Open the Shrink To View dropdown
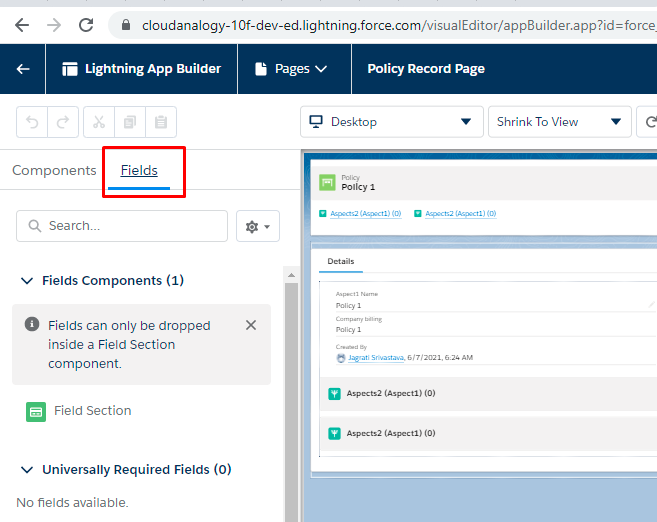The height and width of the screenshot is (522, 657). click(x=560, y=122)
